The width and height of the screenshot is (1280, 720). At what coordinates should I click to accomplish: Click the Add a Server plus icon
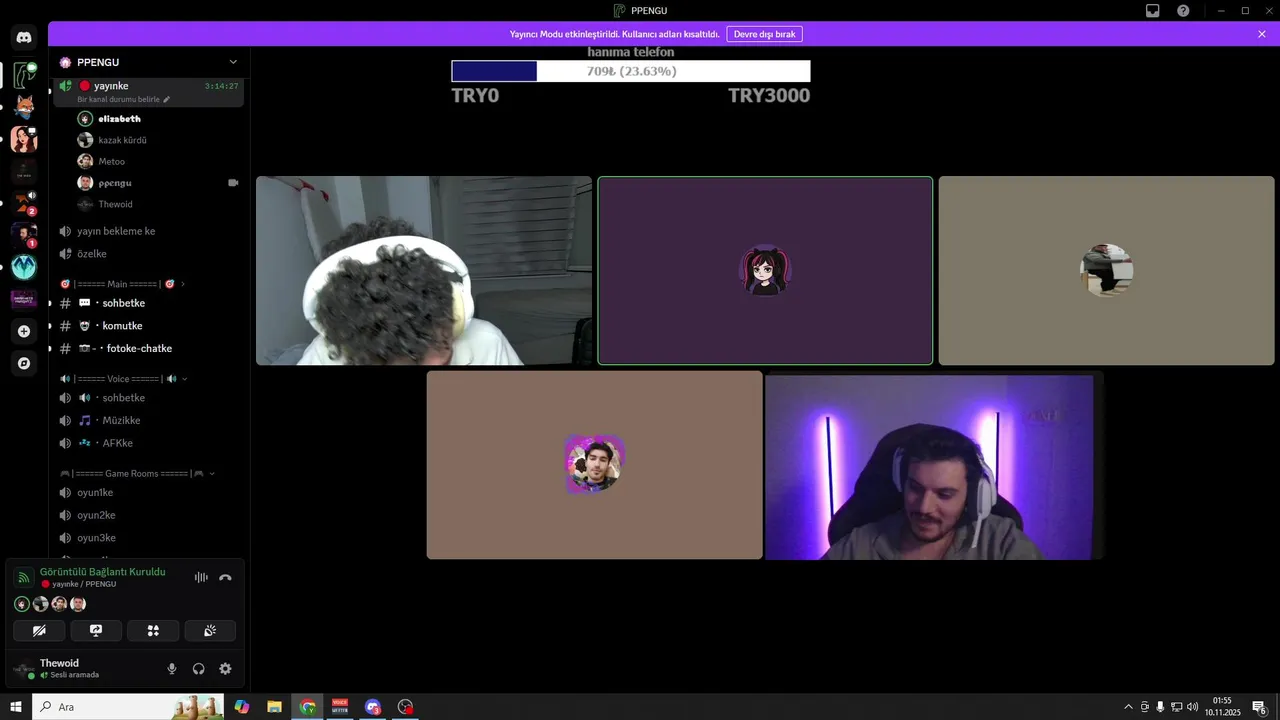click(x=24, y=331)
